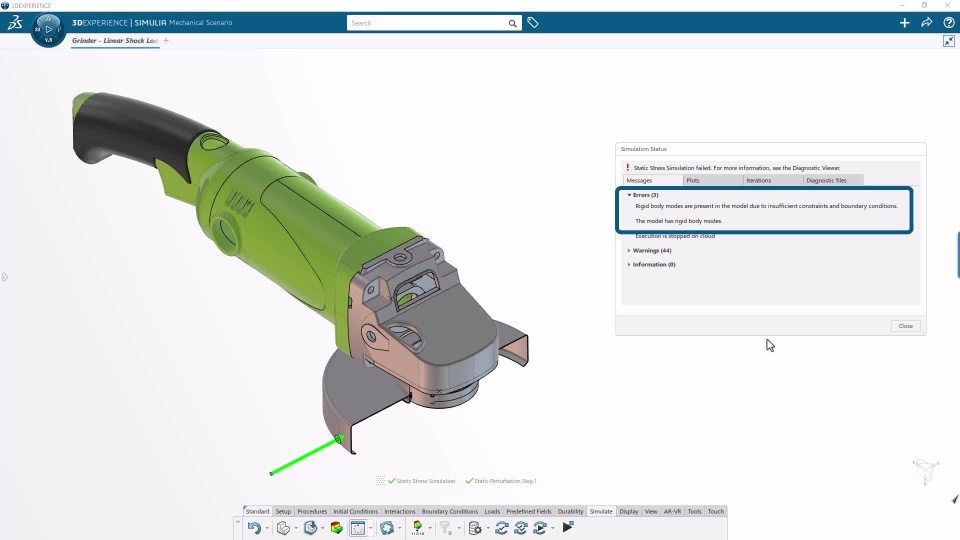Open the help question mark icon
Viewport: 960px width, 540px height.
click(948, 23)
